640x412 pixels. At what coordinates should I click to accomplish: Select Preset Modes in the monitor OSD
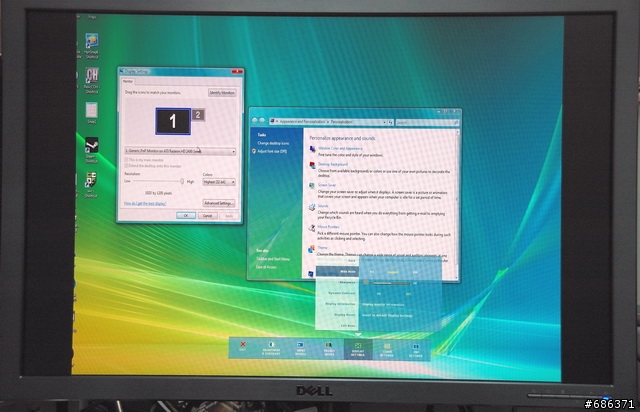click(x=329, y=350)
